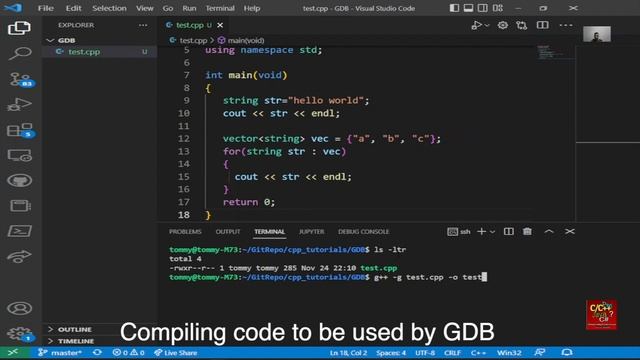The width and height of the screenshot is (640, 360).
Task: Toggle secondary side bar layout button
Action: pos(483,8)
